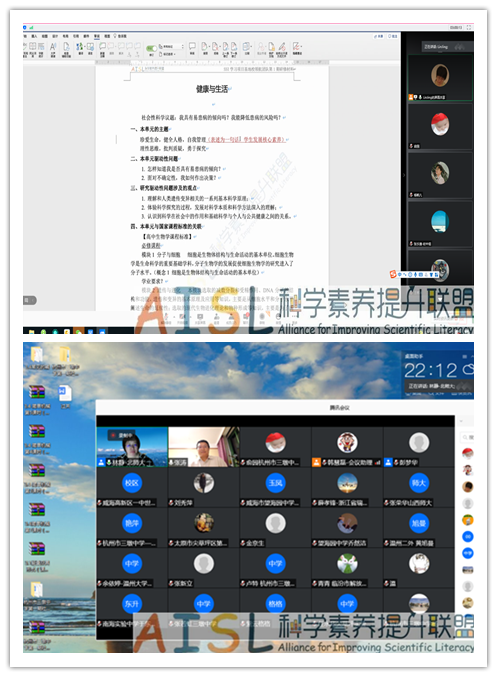This screenshot has width=497, height=677.
Task: Select 张涛 video tile
Action: coord(203,446)
